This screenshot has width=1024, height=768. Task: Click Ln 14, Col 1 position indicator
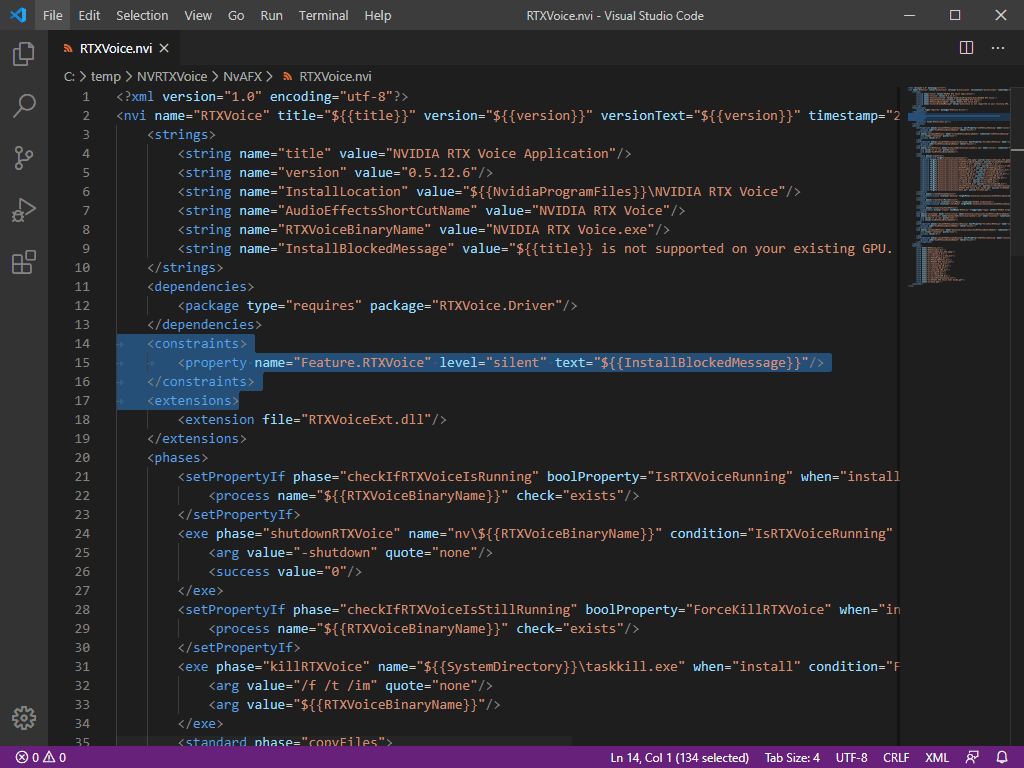point(679,757)
